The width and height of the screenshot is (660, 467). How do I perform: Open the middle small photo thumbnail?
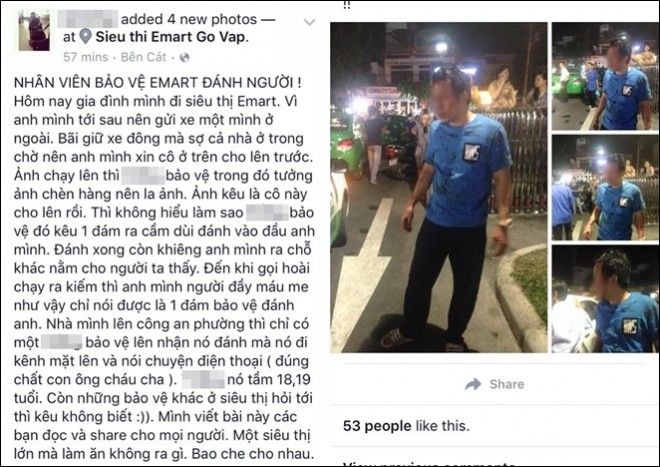tap(605, 188)
